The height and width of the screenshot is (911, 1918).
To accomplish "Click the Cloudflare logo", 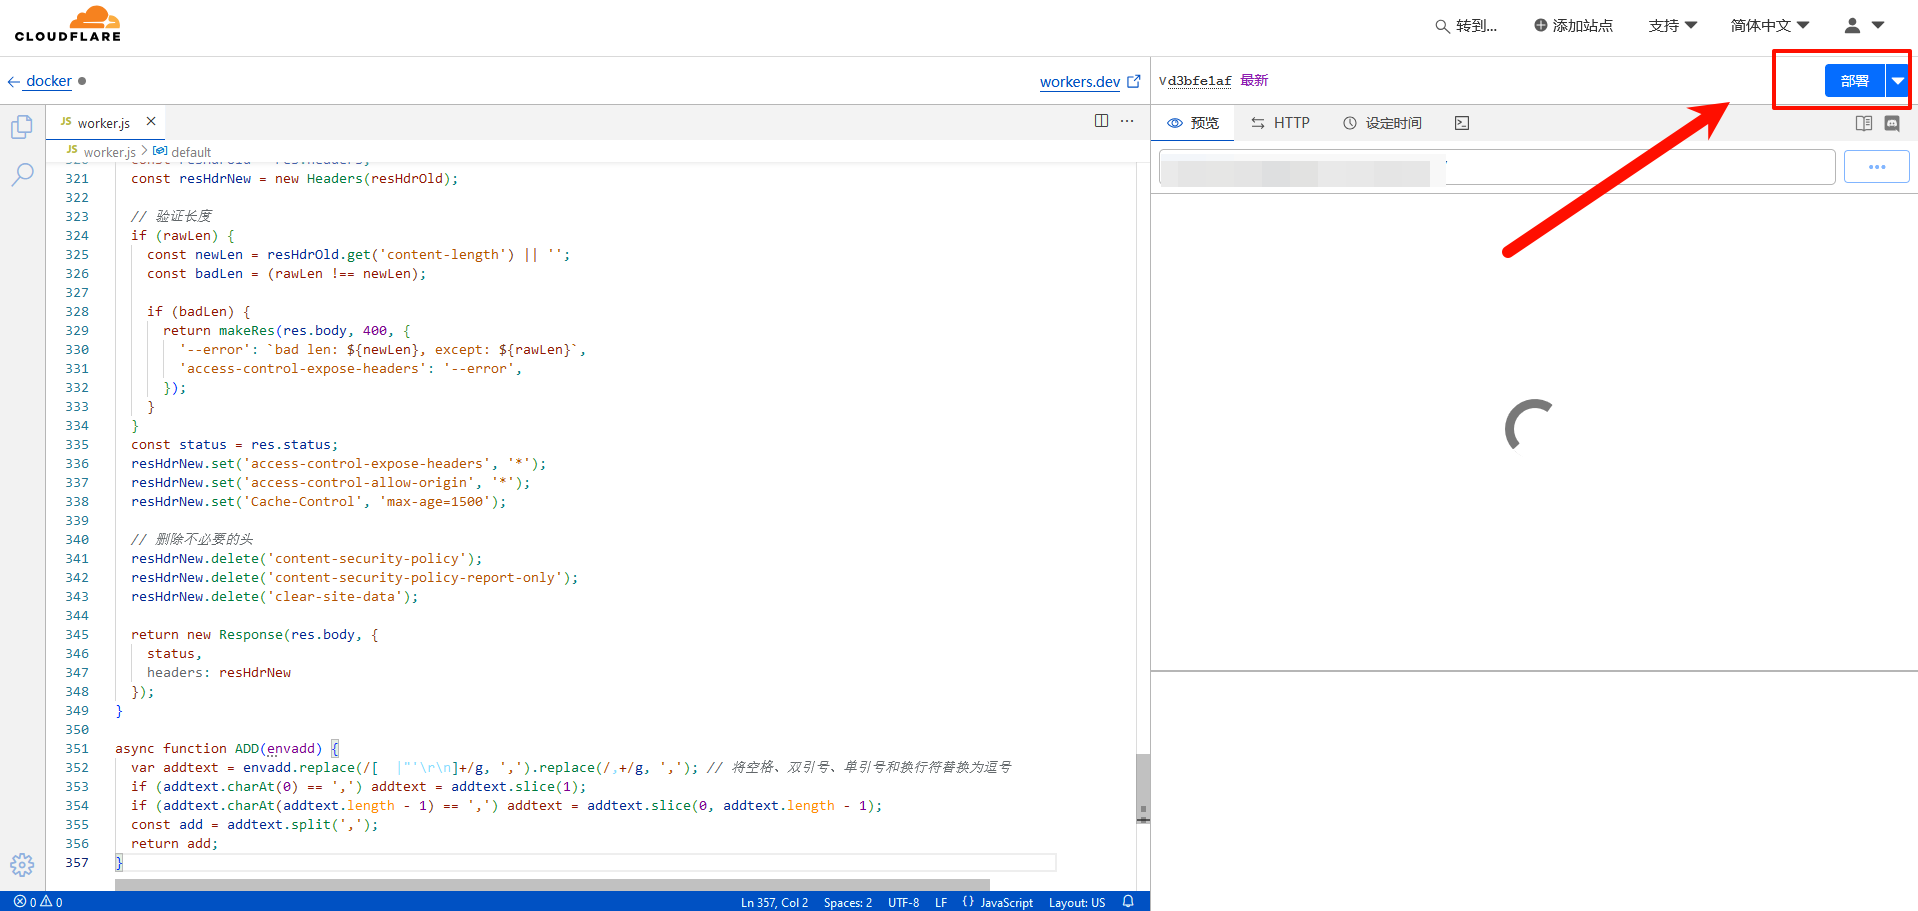I will [x=68, y=24].
